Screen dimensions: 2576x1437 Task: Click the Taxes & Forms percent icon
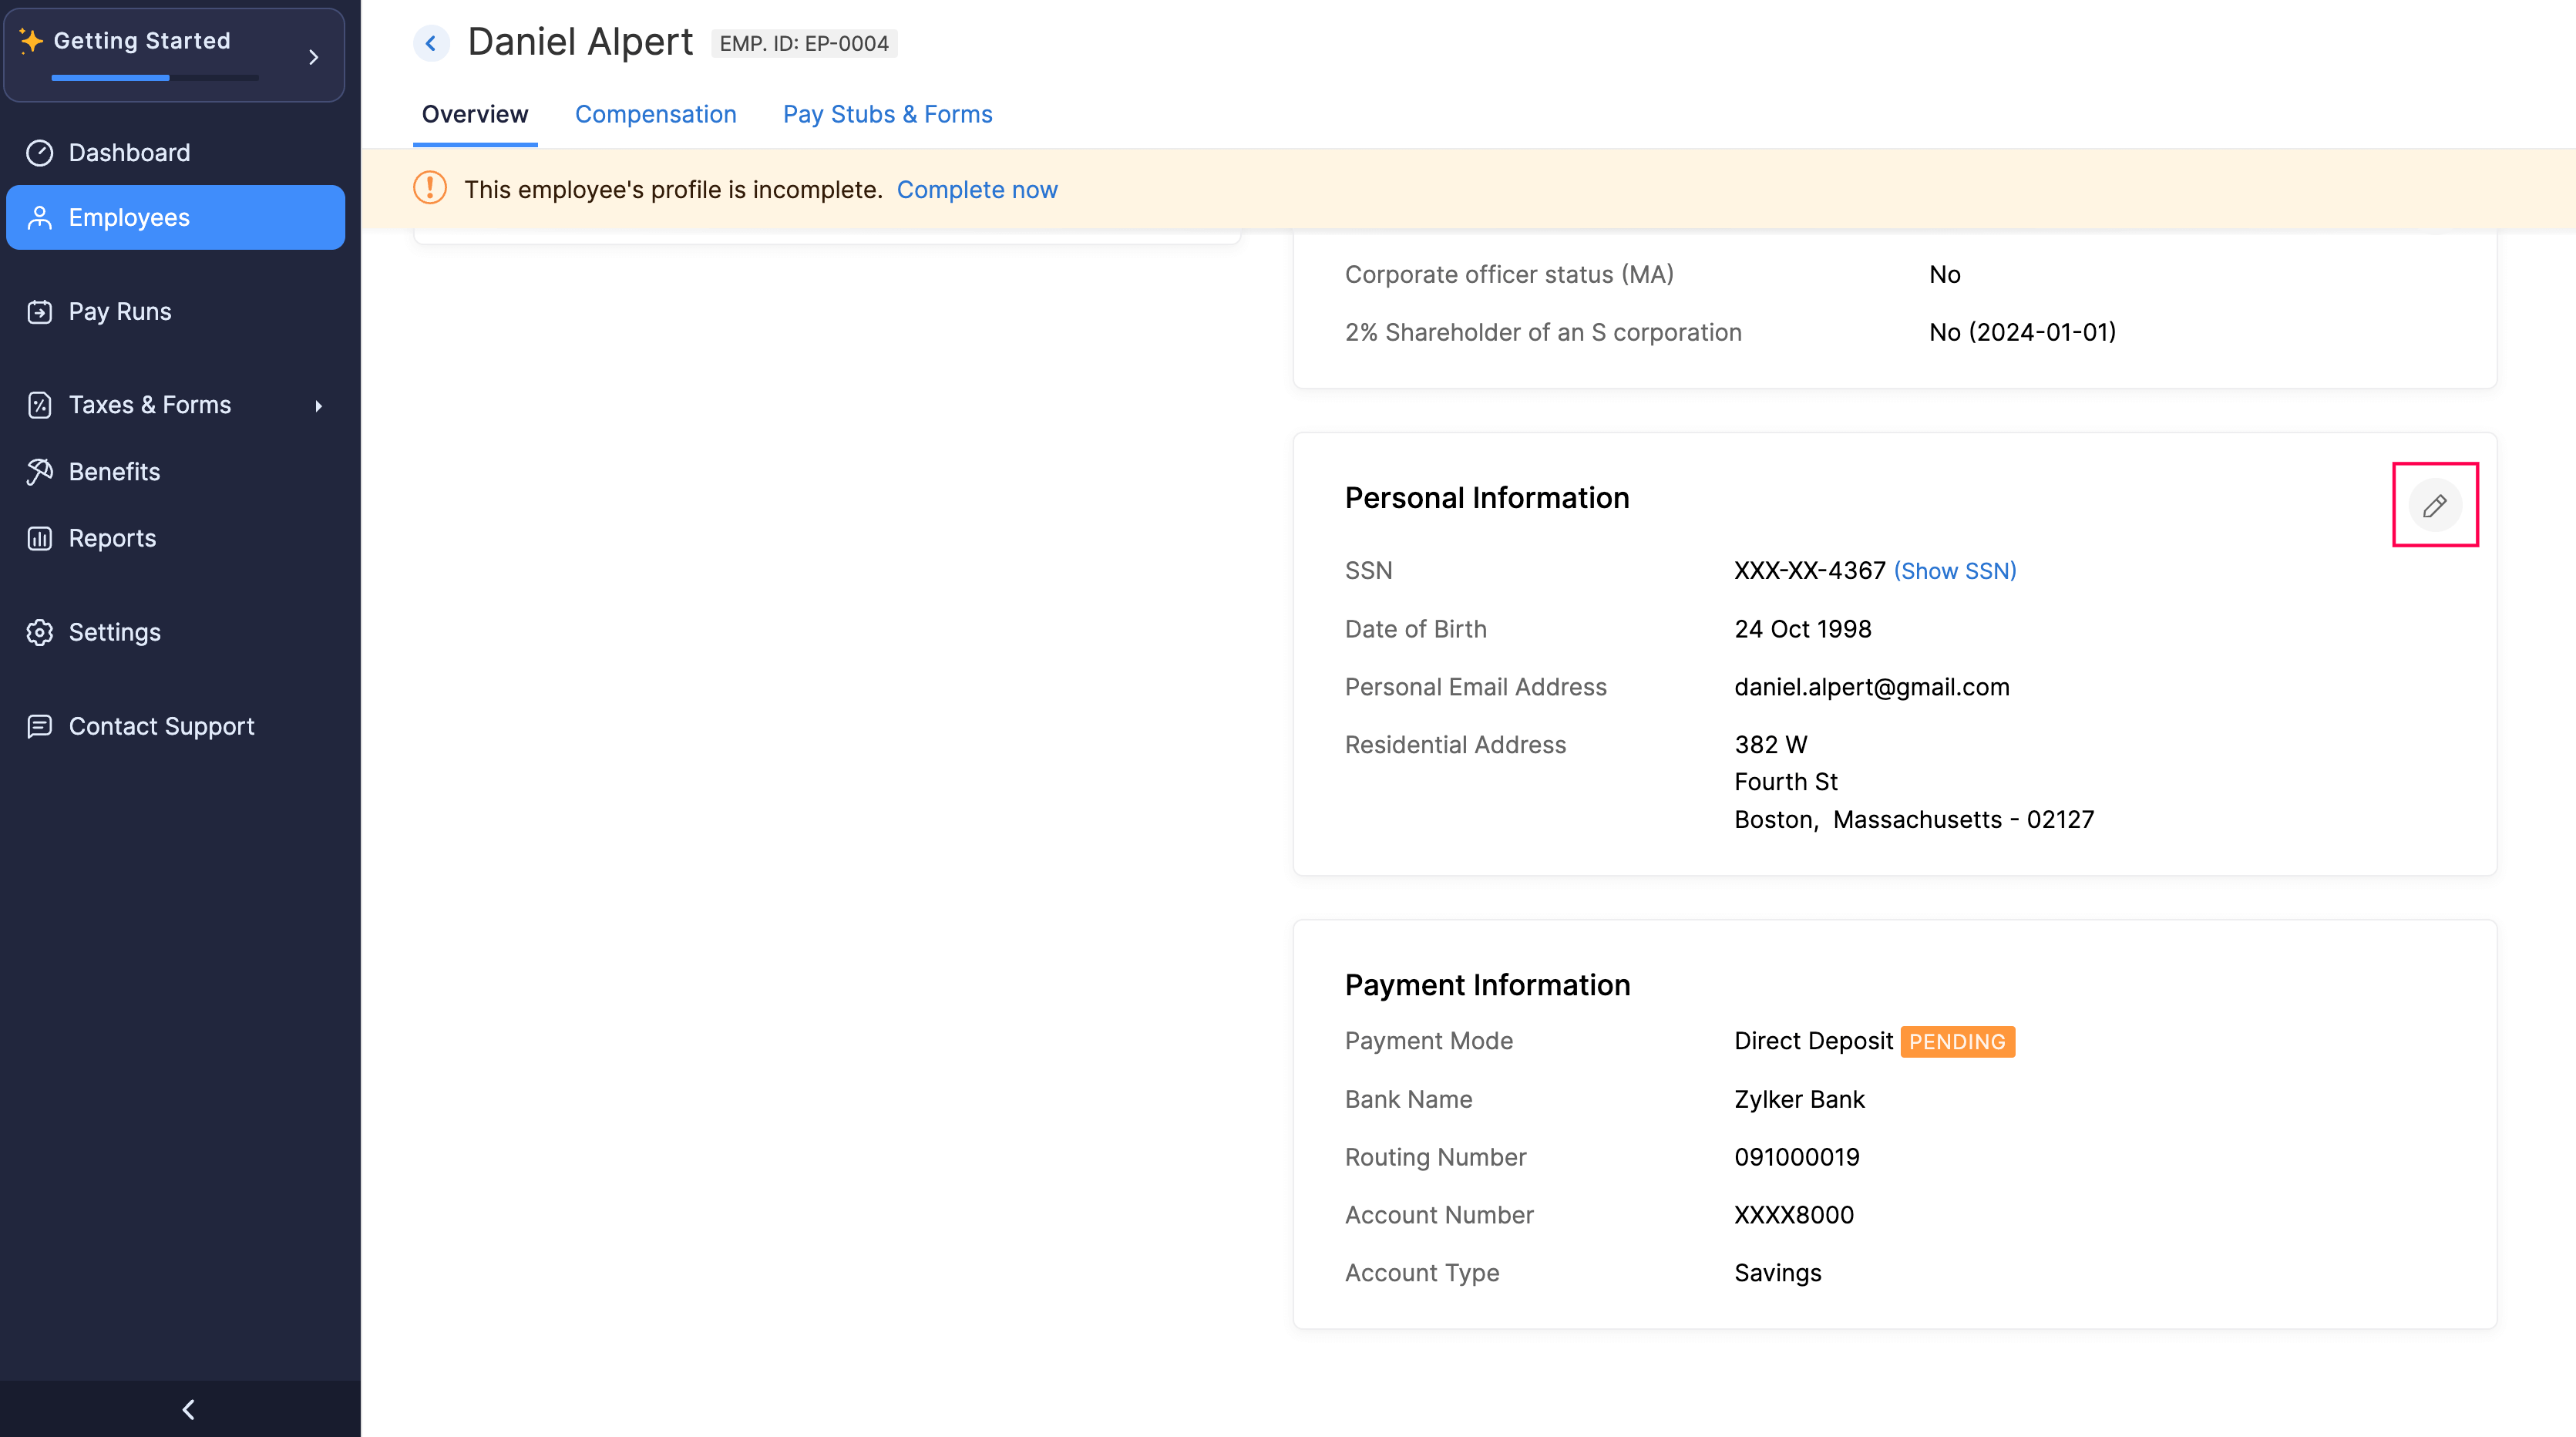tap(39, 405)
